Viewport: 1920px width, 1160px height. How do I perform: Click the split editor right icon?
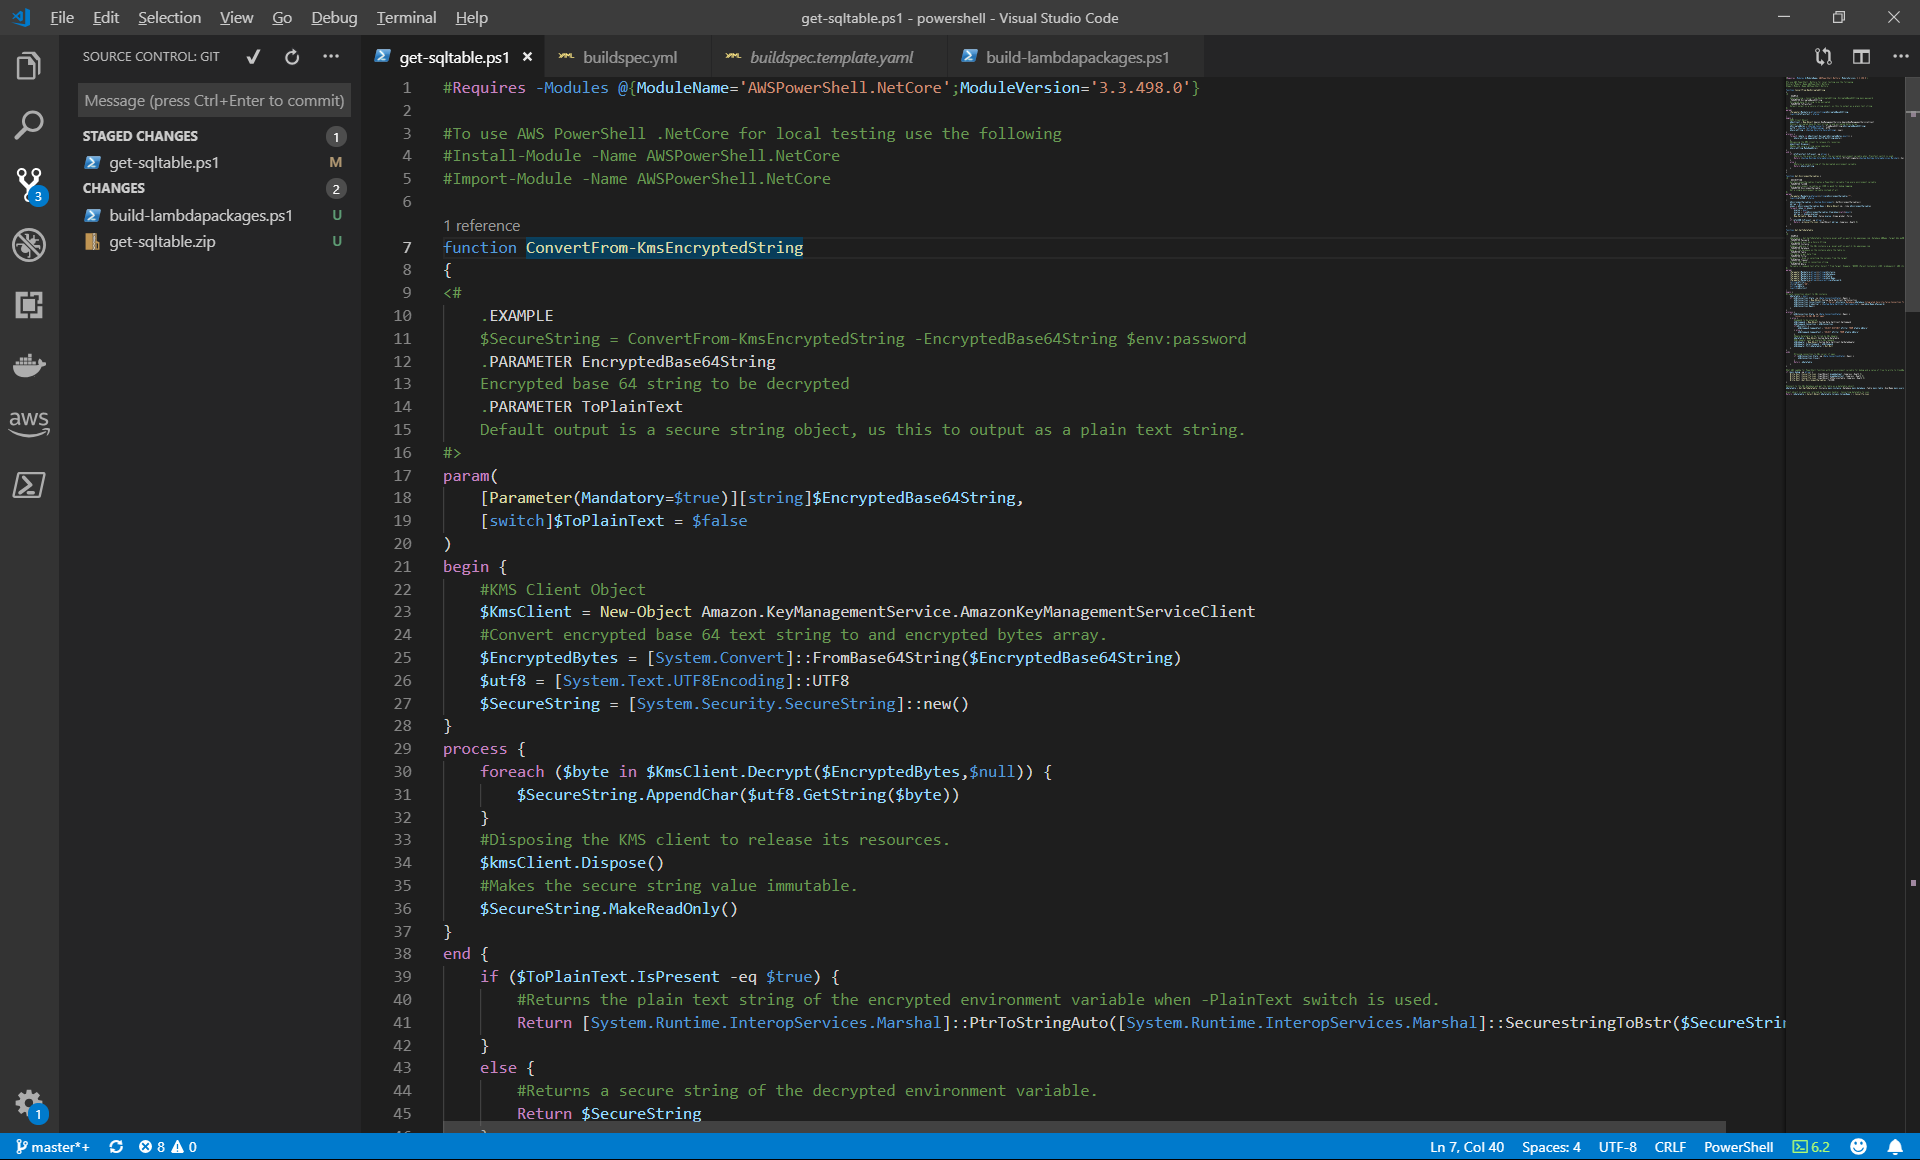click(x=1861, y=57)
